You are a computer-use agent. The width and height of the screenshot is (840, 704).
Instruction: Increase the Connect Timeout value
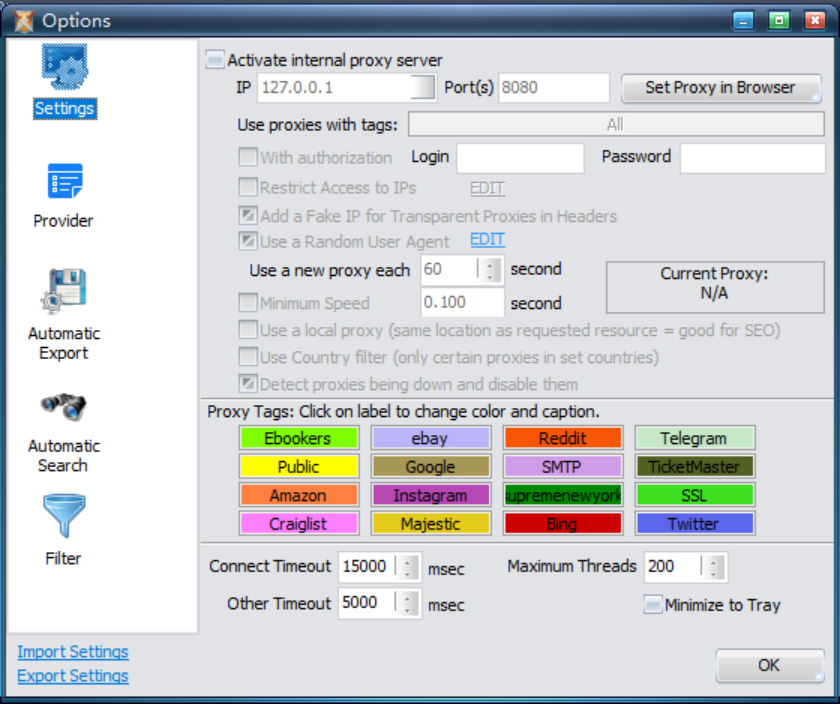(x=408, y=561)
